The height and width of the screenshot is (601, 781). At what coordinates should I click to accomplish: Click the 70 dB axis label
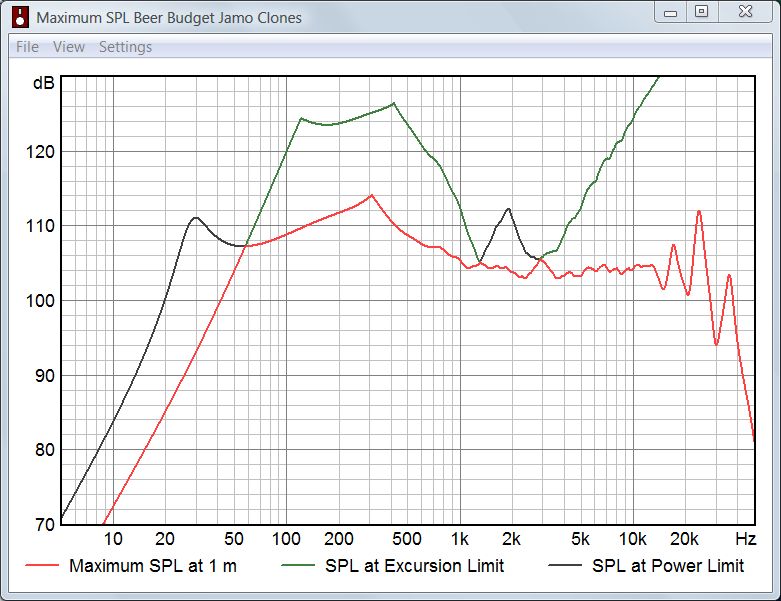(x=44, y=524)
